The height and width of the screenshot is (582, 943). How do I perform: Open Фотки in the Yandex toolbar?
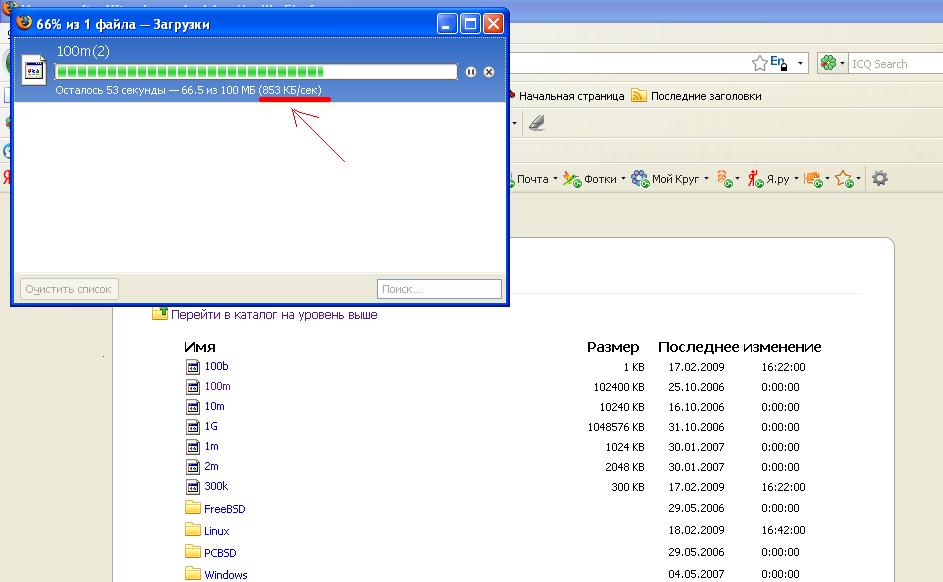coord(599,179)
